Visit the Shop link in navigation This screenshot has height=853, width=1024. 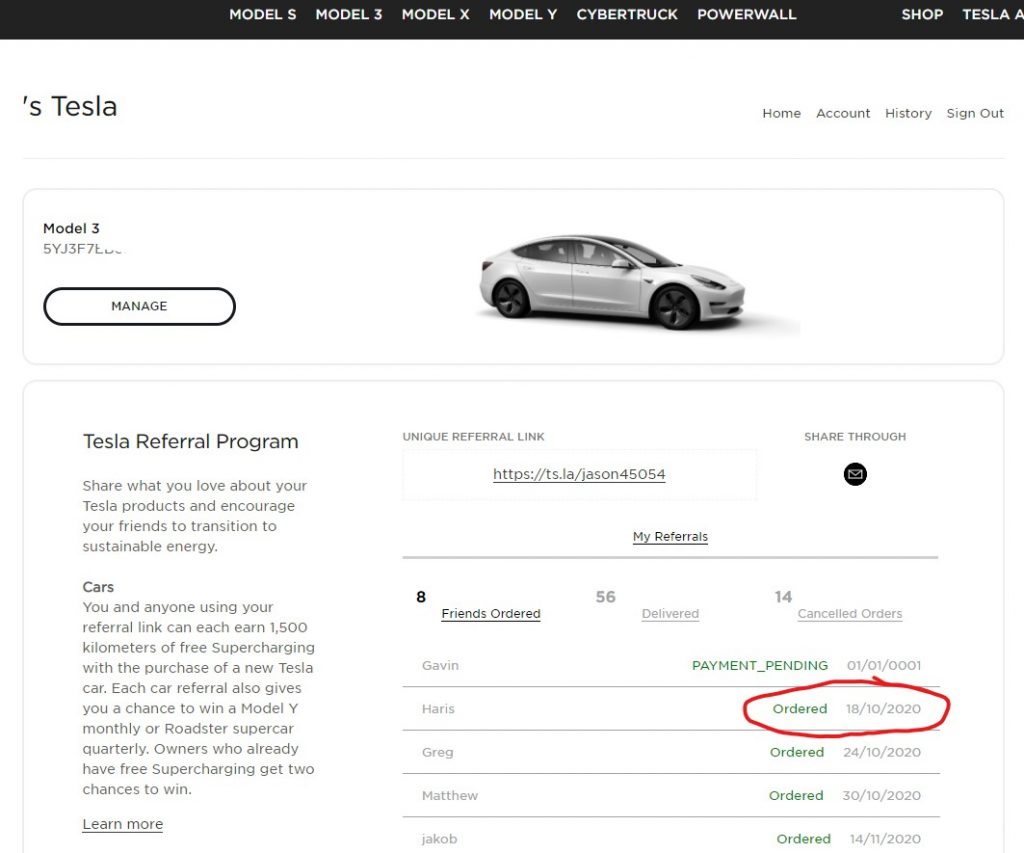[x=922, y=14]
